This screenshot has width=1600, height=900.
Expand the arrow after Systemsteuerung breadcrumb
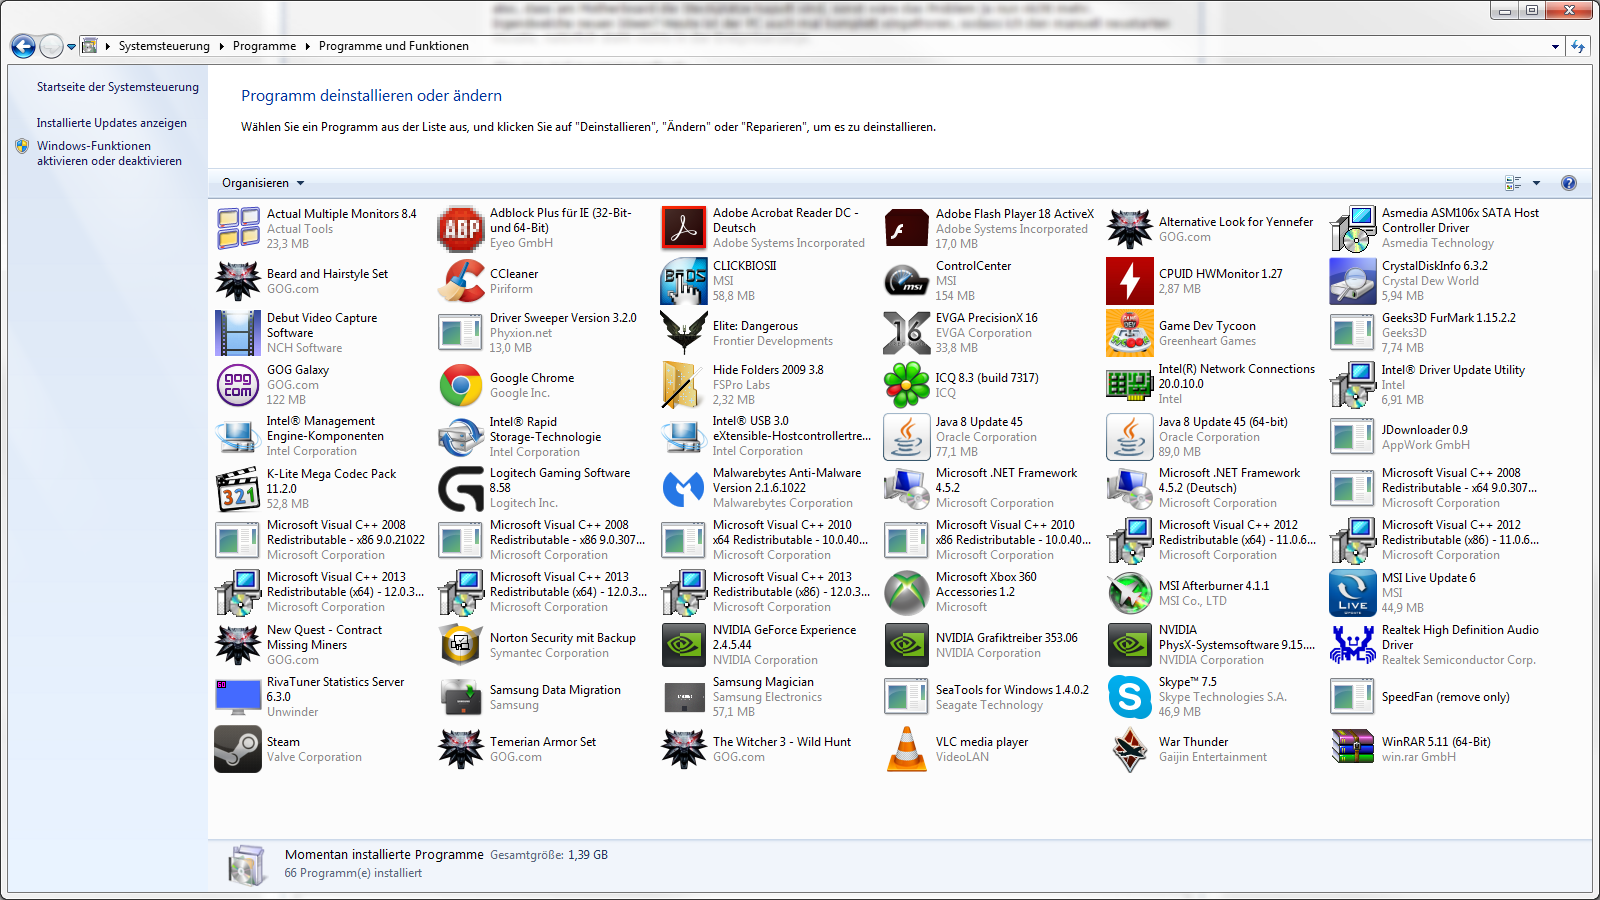(221, 46)
